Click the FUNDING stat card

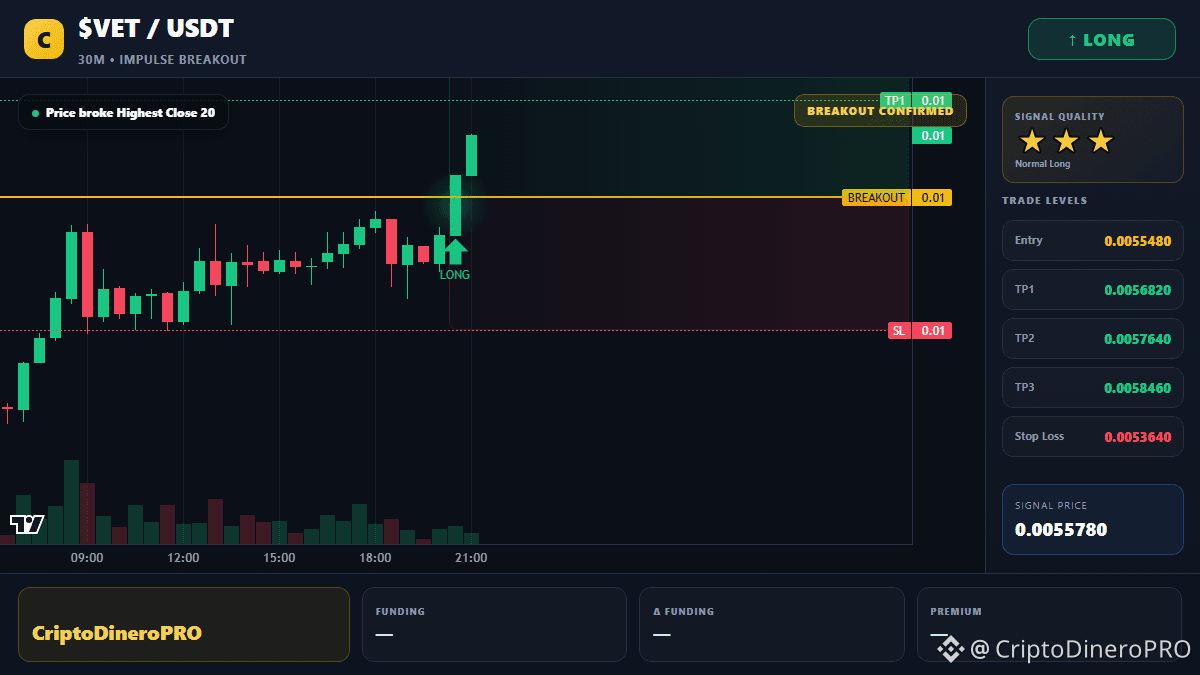coord(494,624)
